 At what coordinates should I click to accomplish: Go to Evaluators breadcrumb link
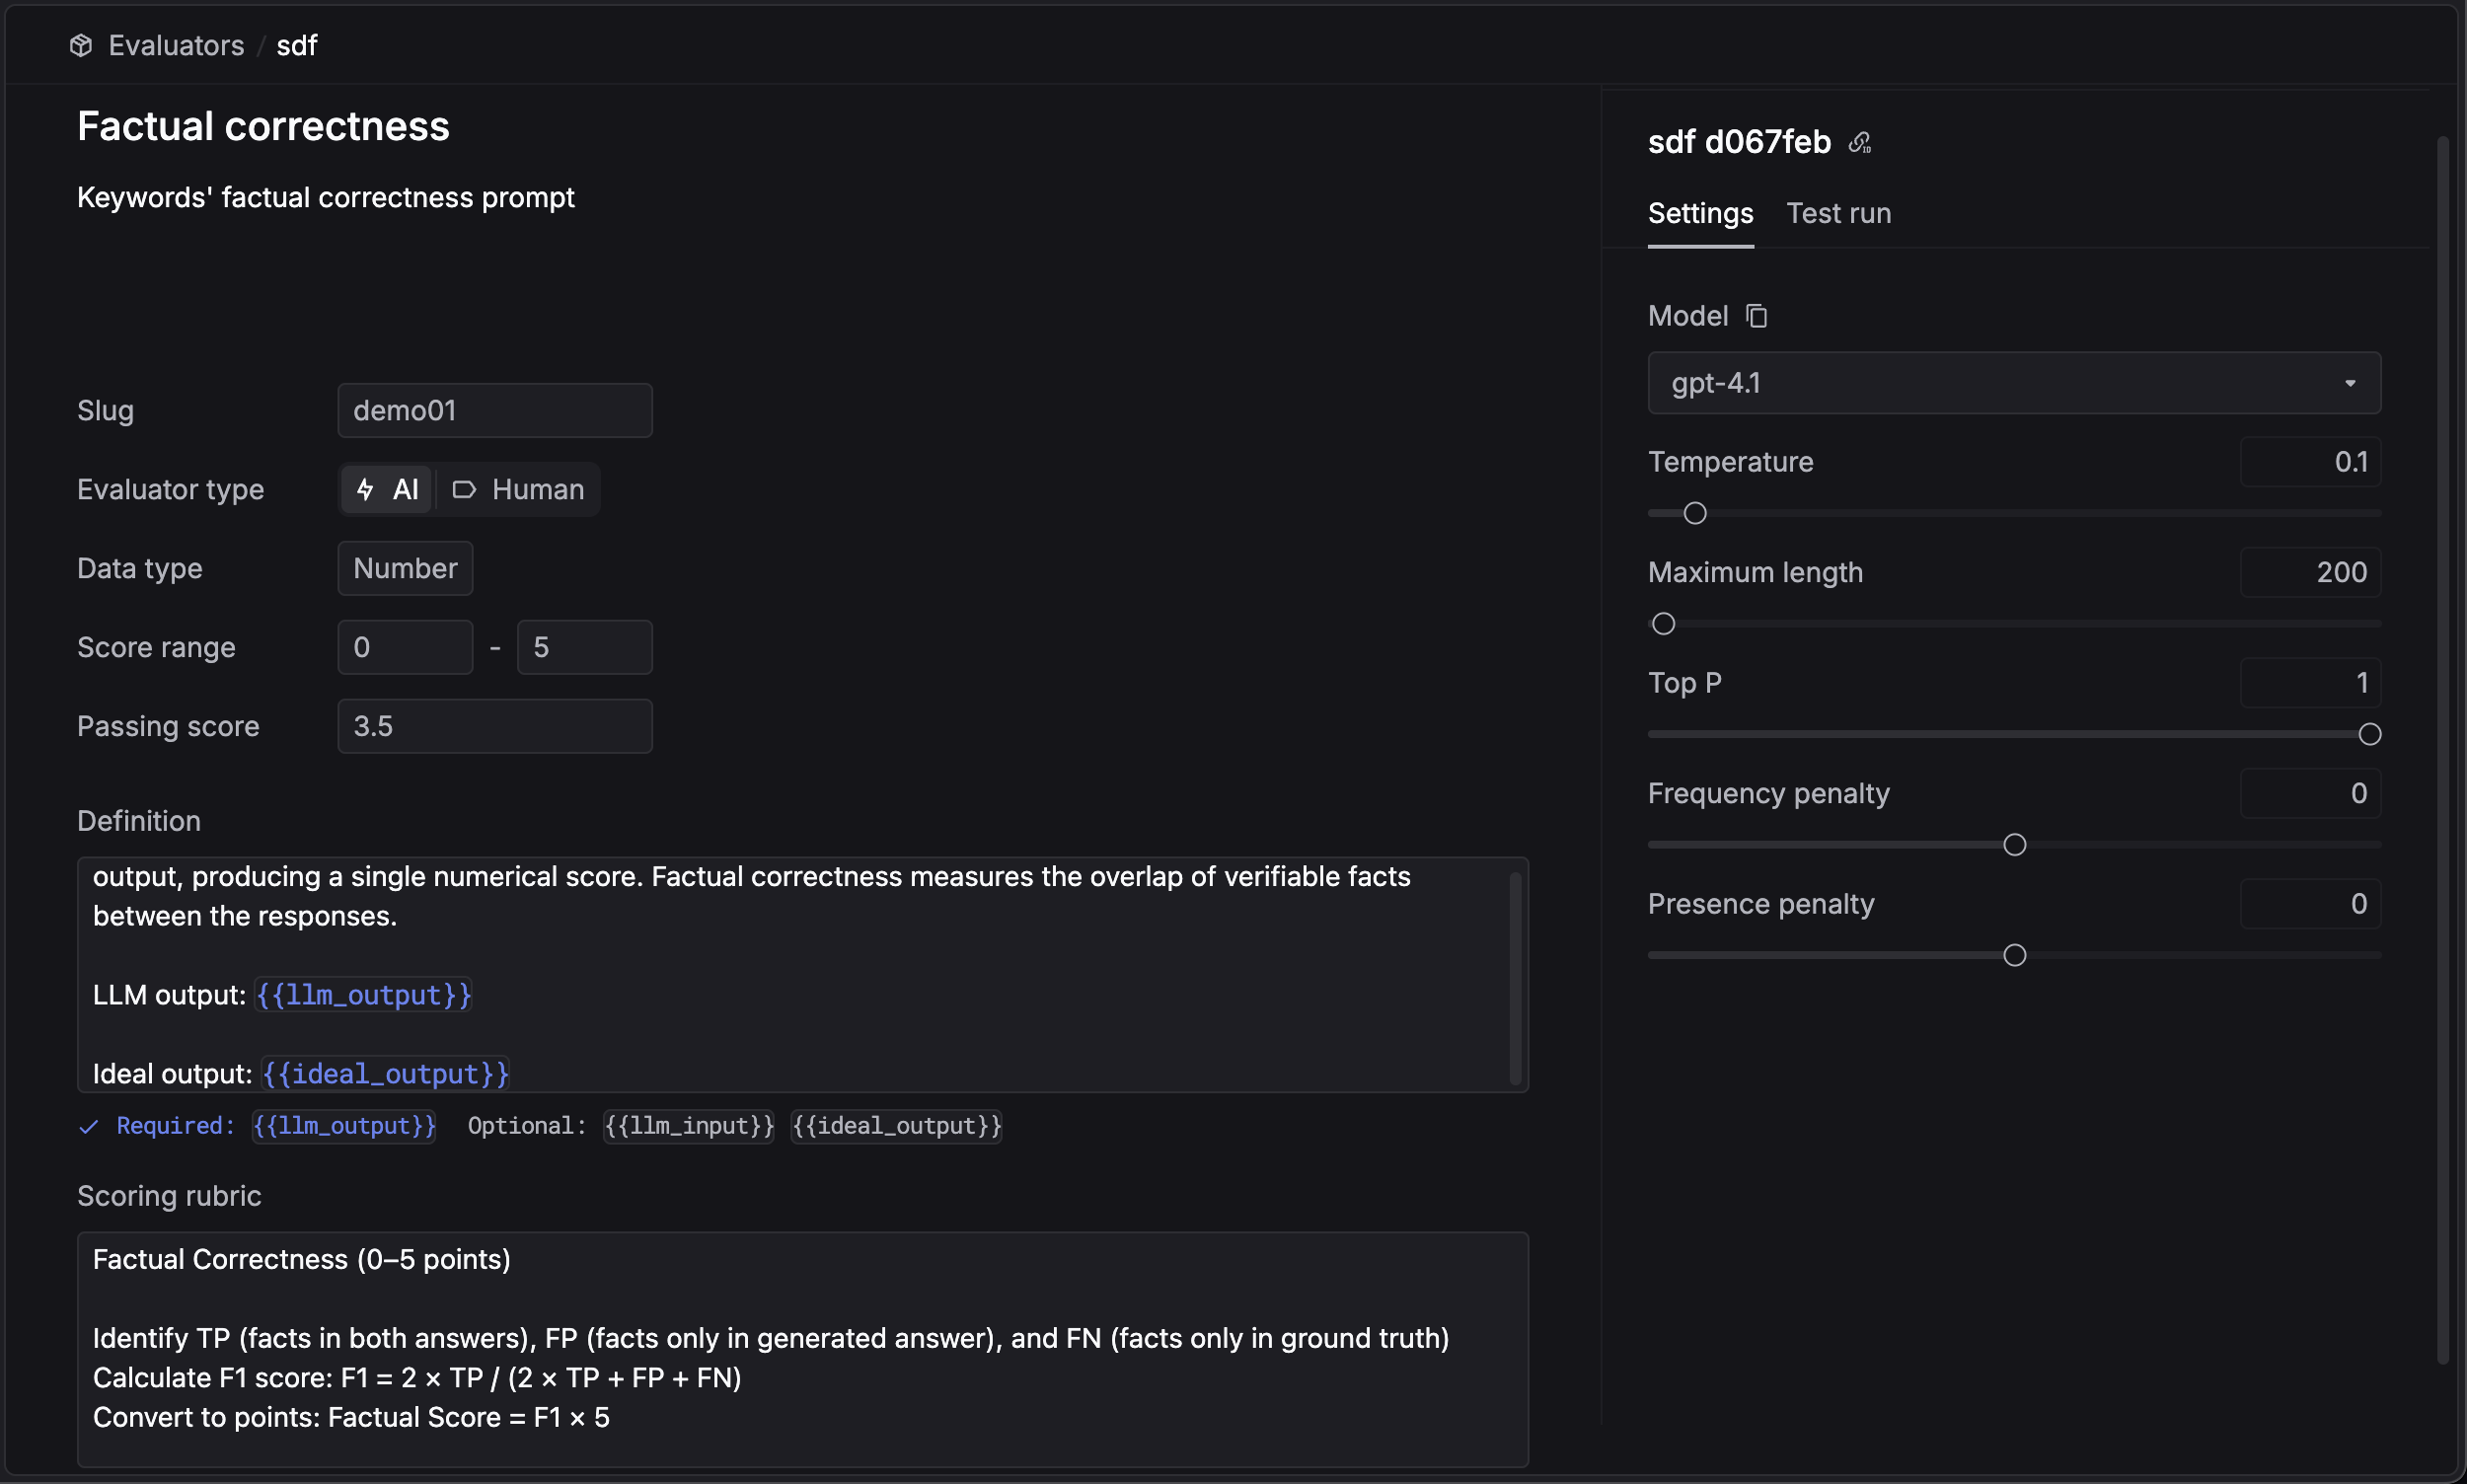click(x=176, y=45)
